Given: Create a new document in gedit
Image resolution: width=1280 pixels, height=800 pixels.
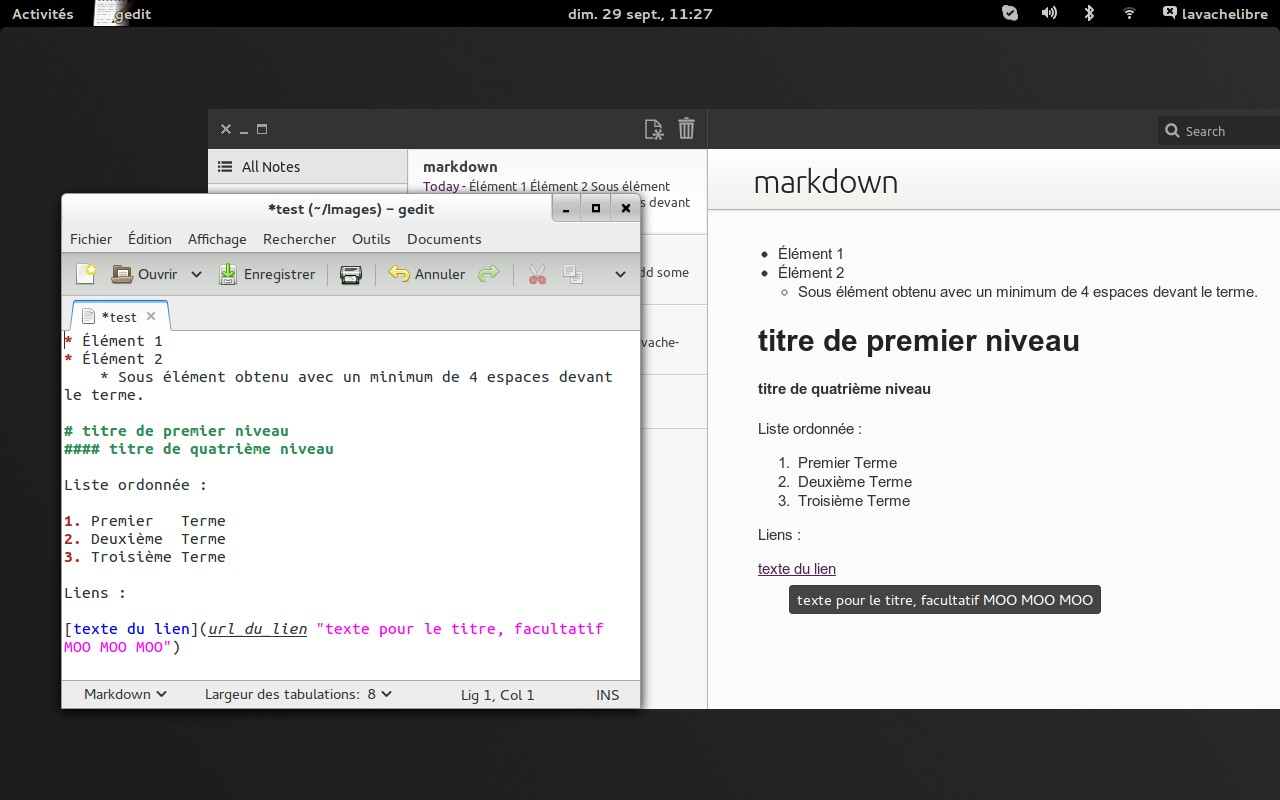Looking at the screenshot, I should click(x=86, y=273).
